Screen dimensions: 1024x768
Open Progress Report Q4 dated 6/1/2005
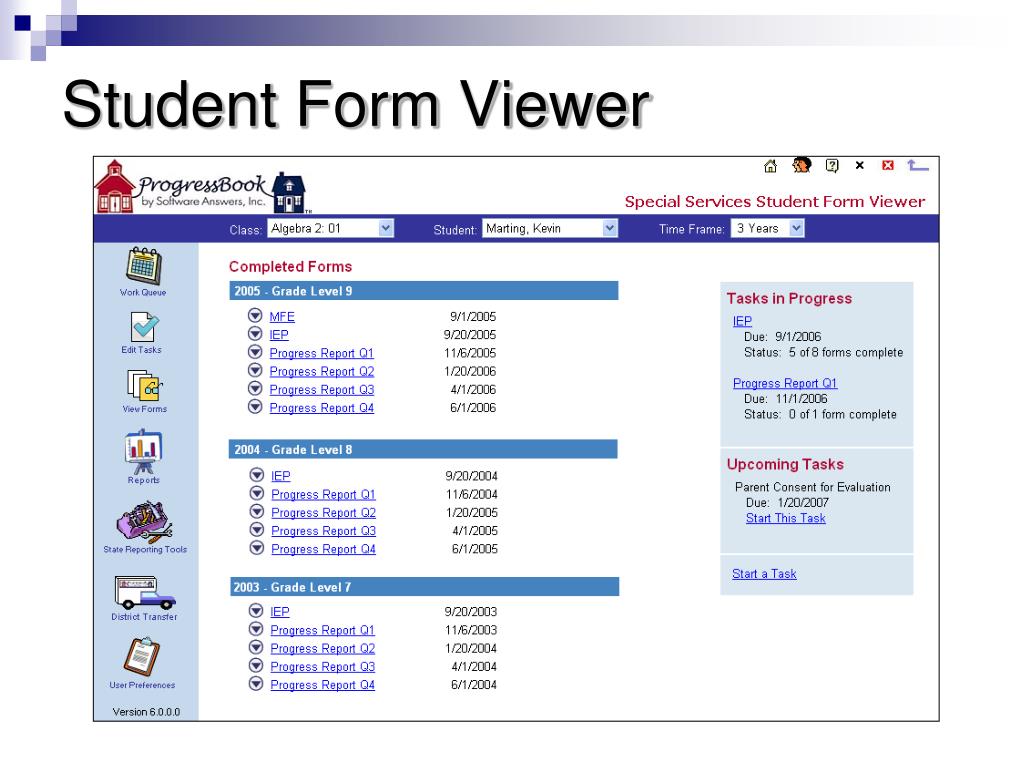coord(324,549)
